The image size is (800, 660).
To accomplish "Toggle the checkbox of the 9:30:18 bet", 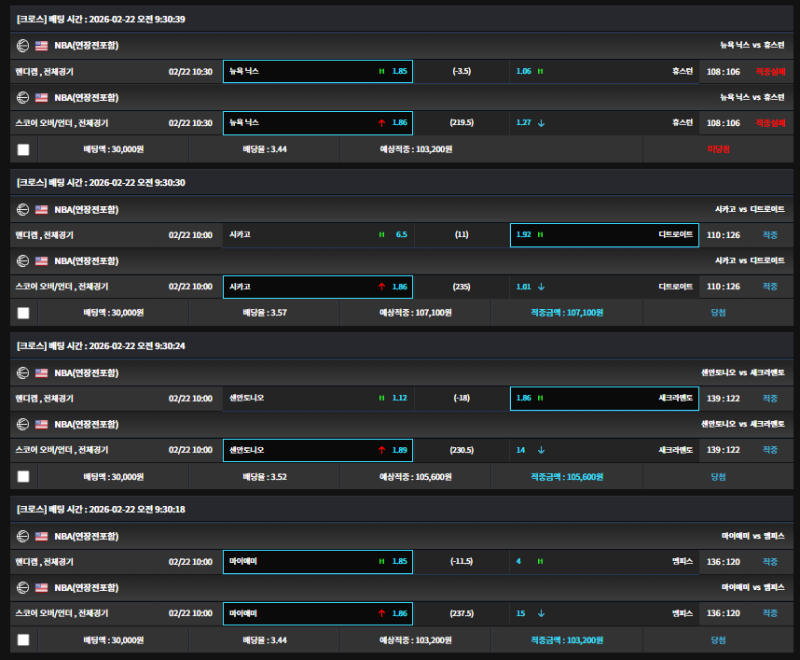I will click(x=23, y=639).
